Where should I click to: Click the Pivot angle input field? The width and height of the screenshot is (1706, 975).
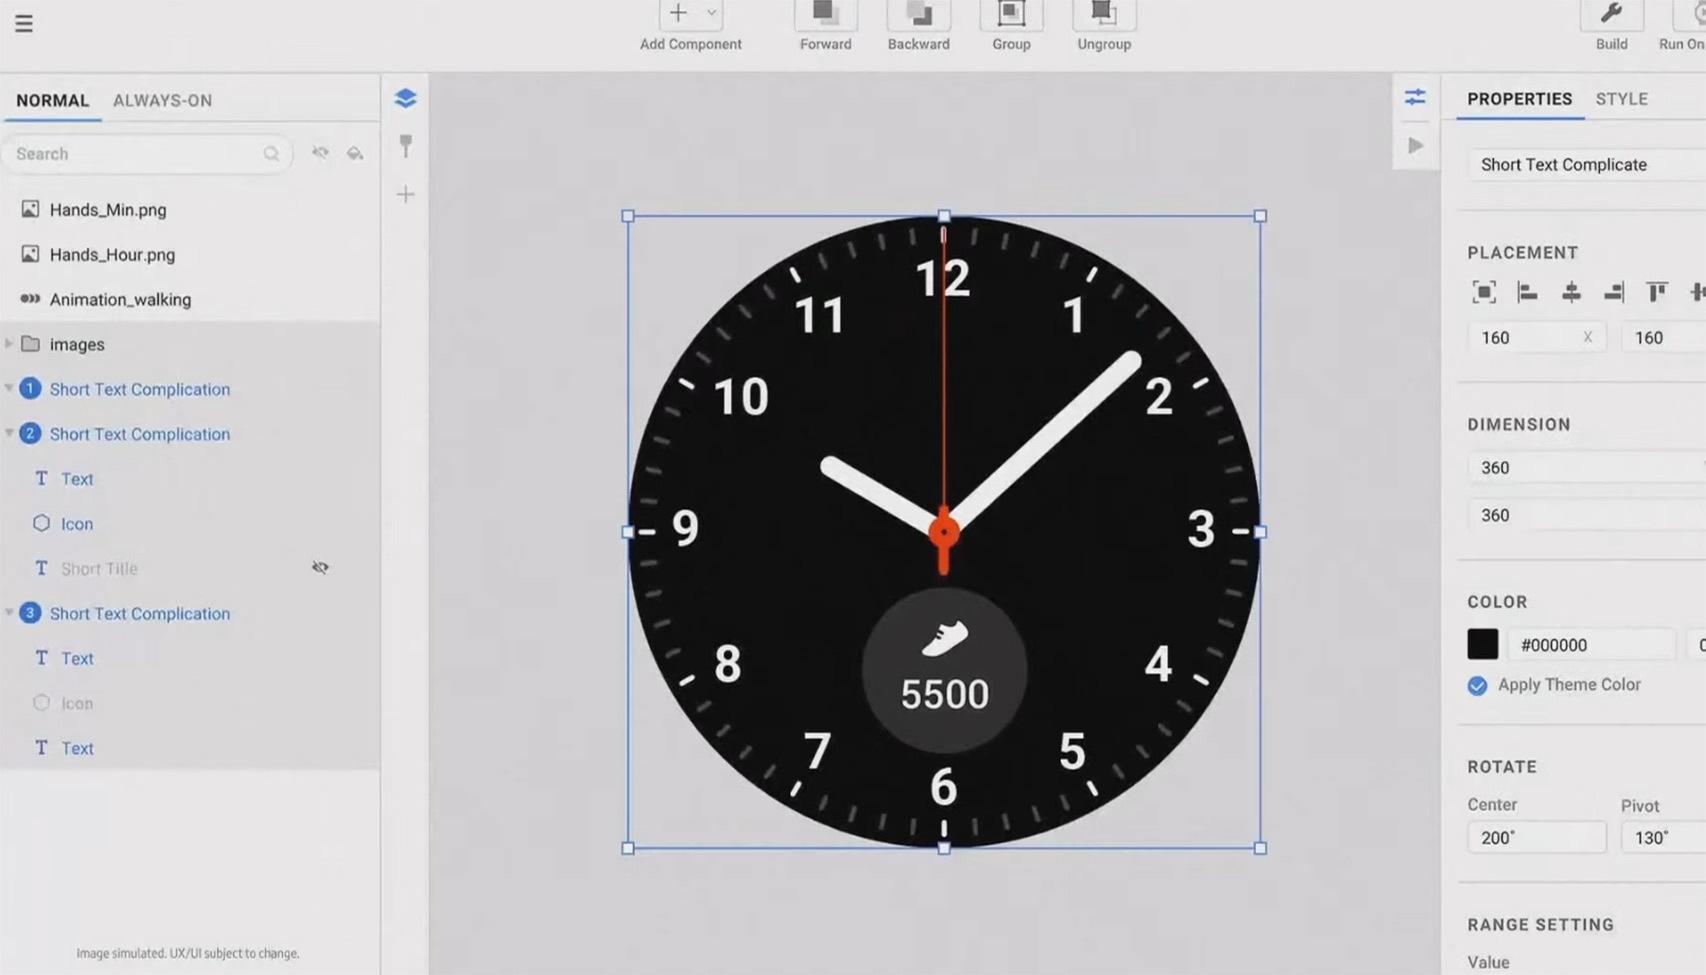point(1658,837)
